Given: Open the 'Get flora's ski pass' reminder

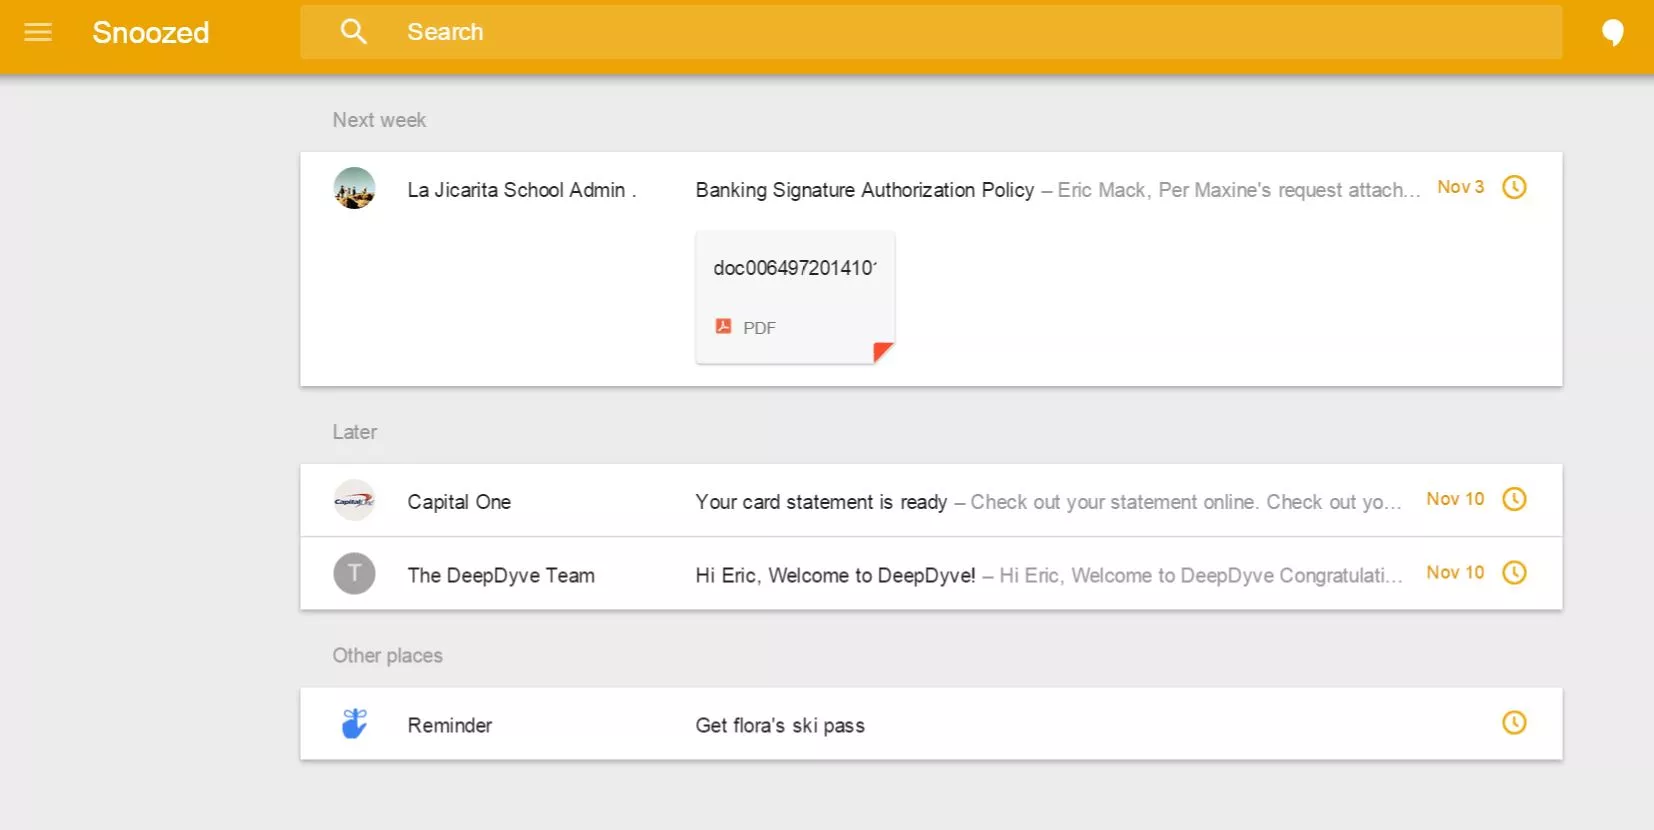Looking at the screenshot, I should click(780, 725).
